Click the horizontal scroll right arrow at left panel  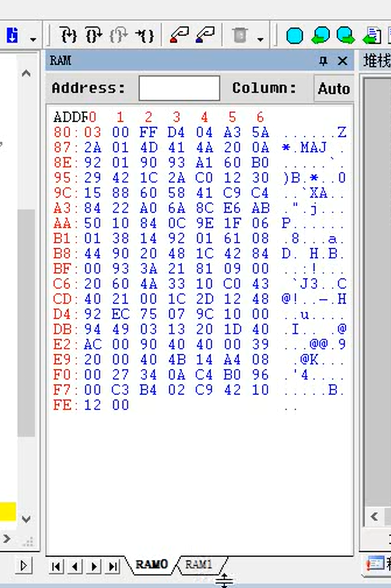(7, 539)
